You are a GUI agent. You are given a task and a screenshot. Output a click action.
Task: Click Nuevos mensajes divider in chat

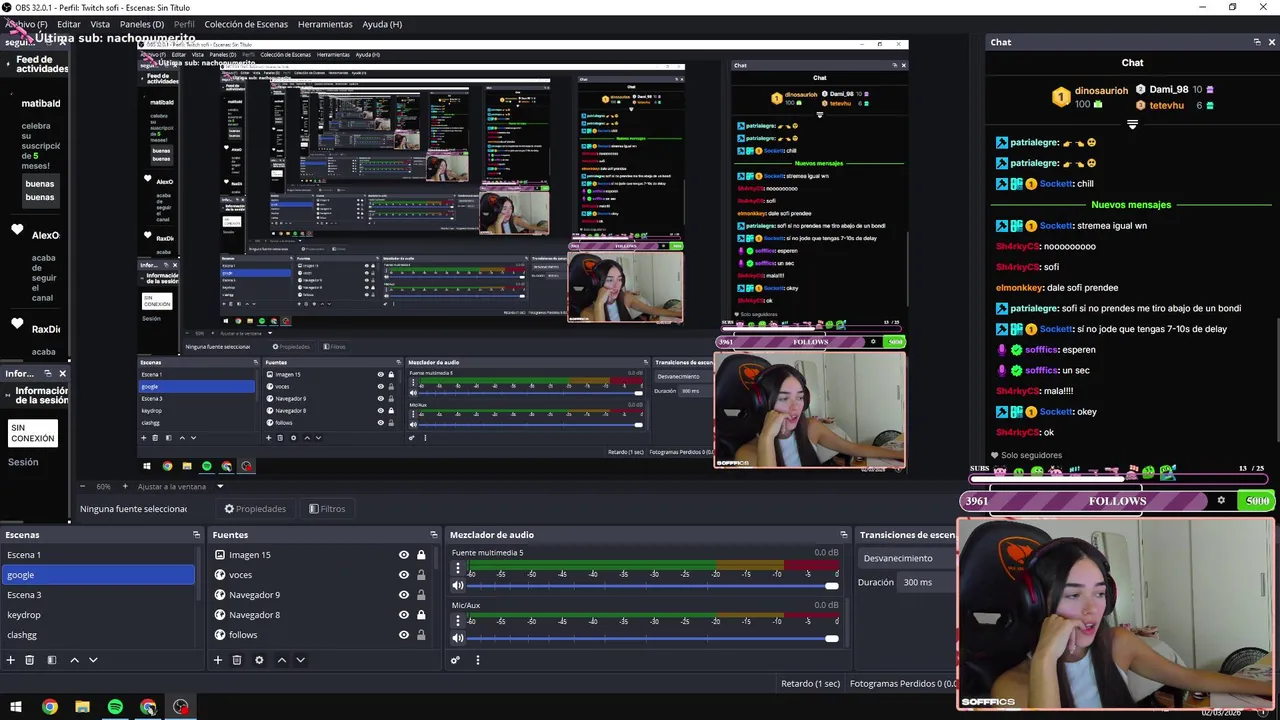(1131, 205)
